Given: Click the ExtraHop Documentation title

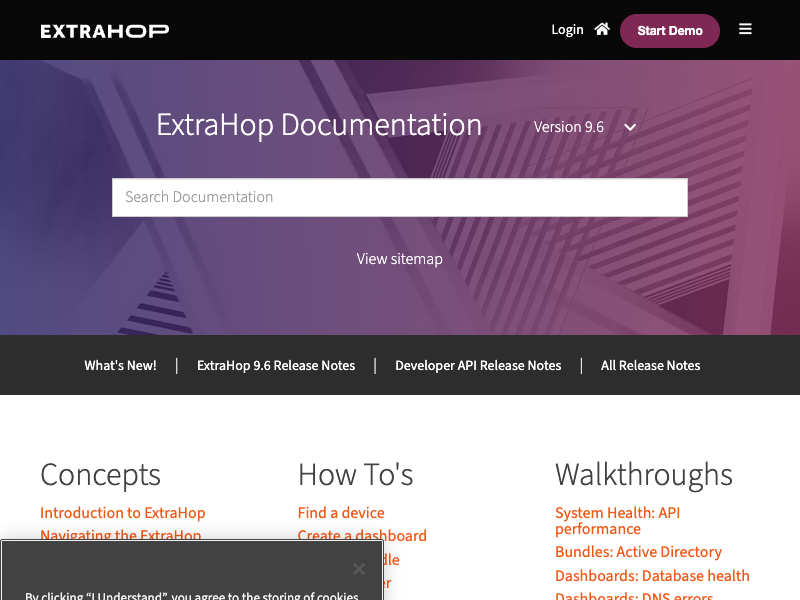Looking at the screenshot, I should click(319, 125).
